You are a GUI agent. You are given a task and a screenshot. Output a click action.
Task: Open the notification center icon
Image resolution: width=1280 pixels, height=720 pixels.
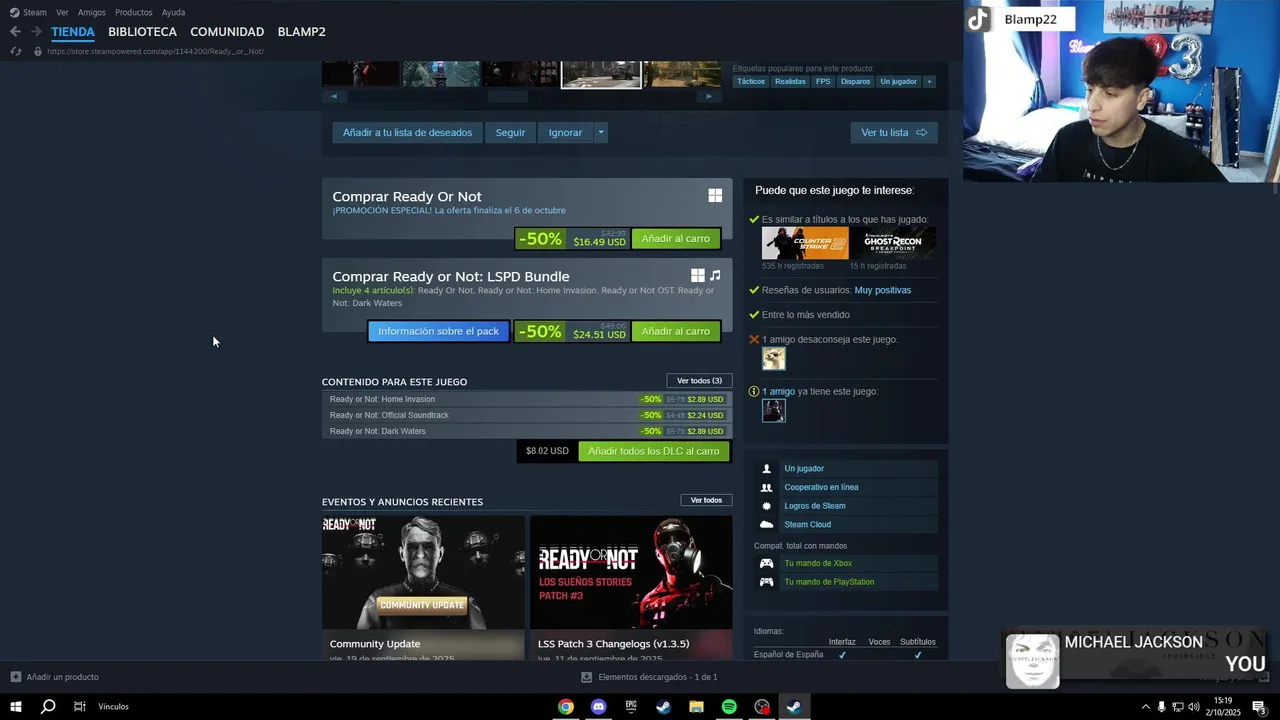[1258, 707]
